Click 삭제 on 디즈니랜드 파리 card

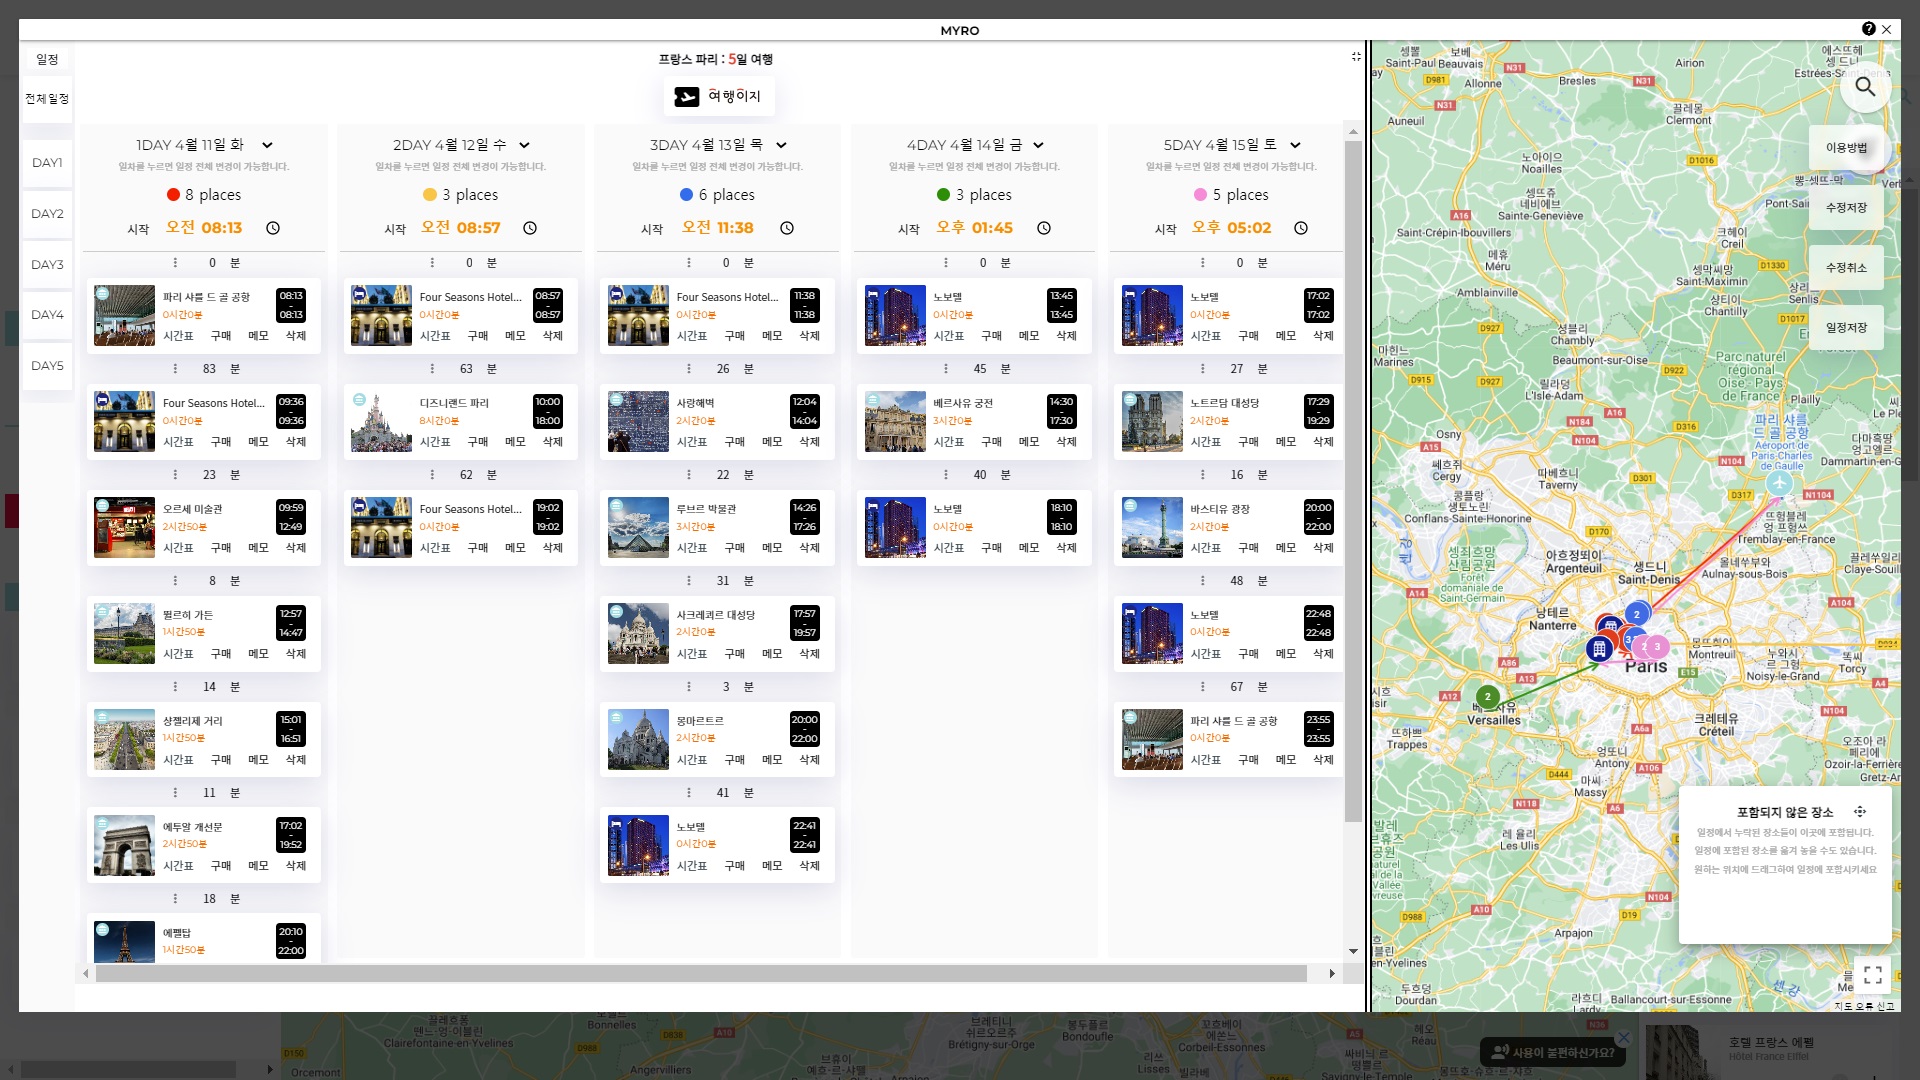(552, 442)
